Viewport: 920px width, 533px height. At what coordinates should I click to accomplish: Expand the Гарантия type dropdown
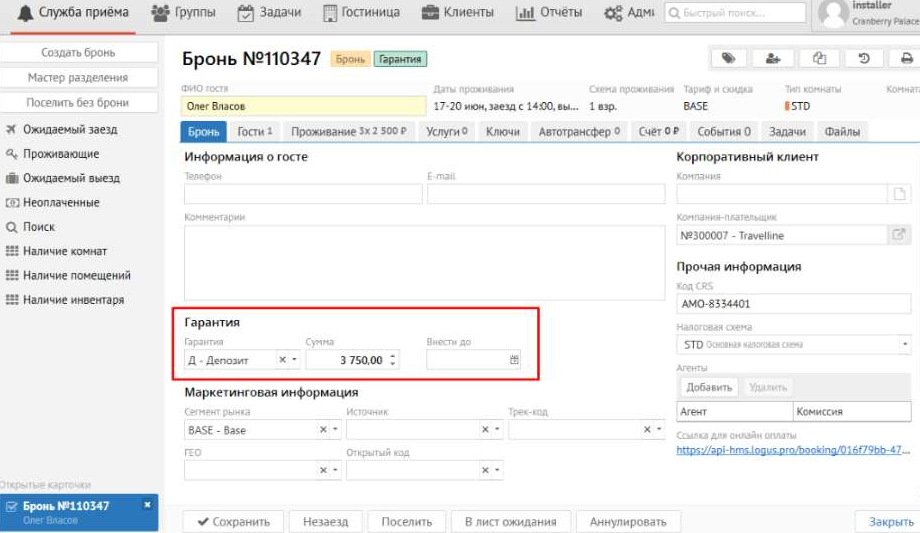click(x=294, y=359)
